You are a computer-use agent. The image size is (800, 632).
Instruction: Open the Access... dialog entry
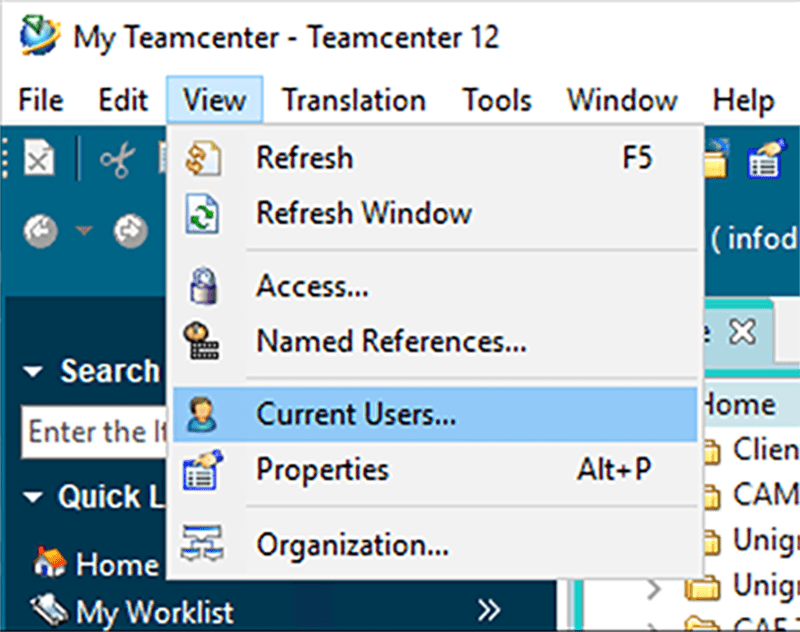pos(435,286)
